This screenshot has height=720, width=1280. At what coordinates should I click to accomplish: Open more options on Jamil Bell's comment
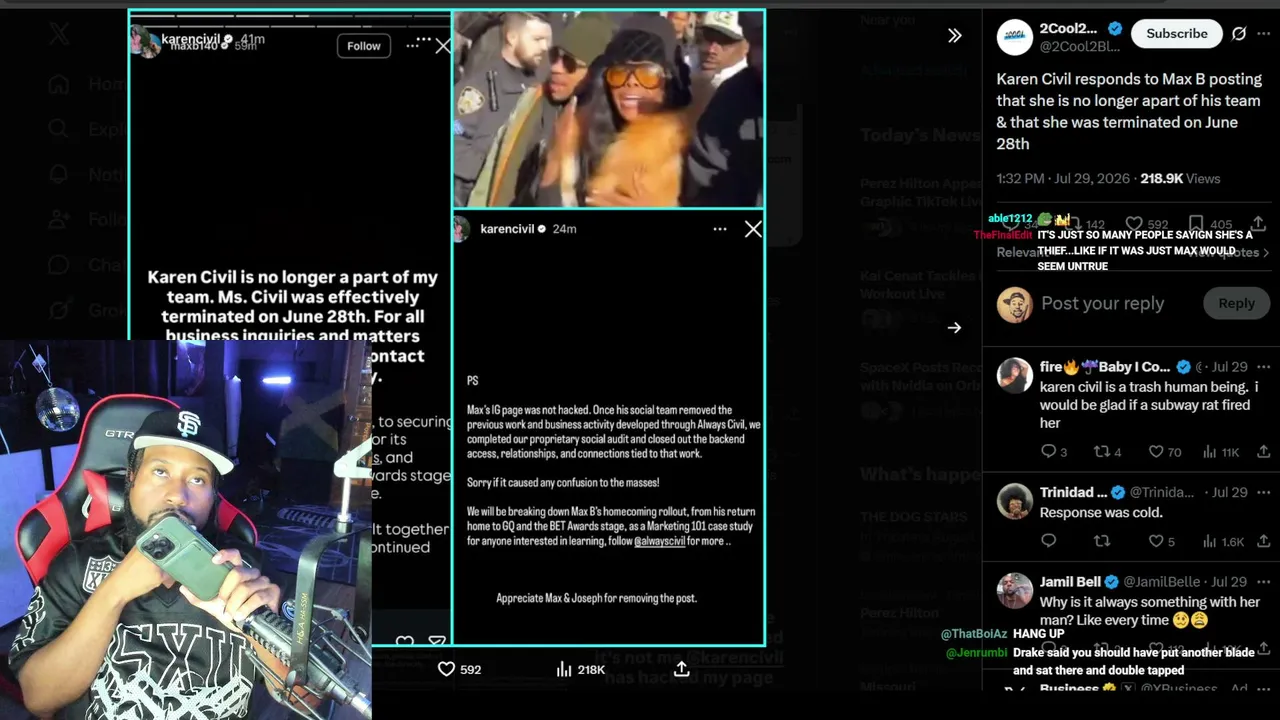pos(1264,581)
